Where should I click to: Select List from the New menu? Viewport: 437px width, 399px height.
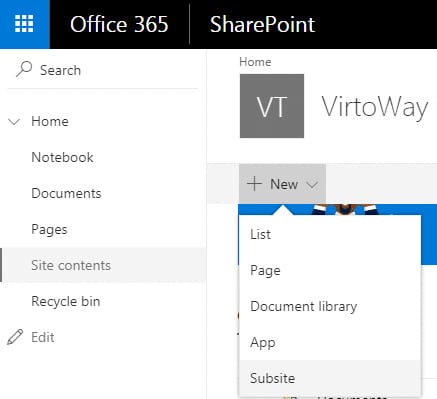click(x=330, y=234)
